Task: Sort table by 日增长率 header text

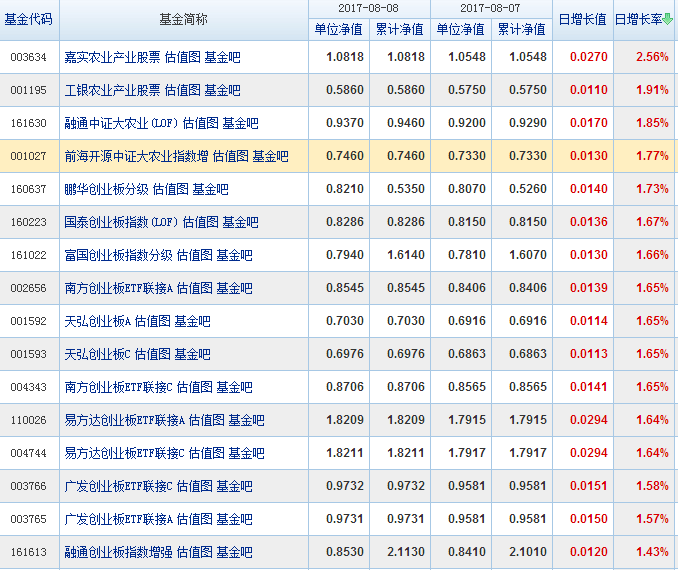Action: click(638, 19)
